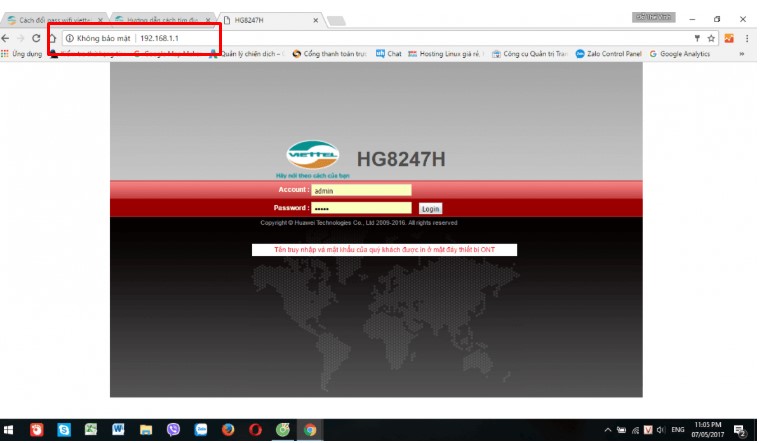Open Firefox from the taskbar
Screen dimensions: 761x443
(x=228, y=430)
